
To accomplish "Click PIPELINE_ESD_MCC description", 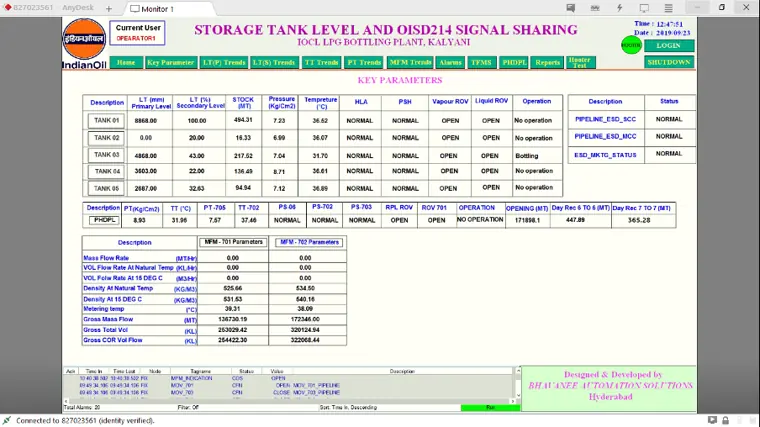I will 605,137.
